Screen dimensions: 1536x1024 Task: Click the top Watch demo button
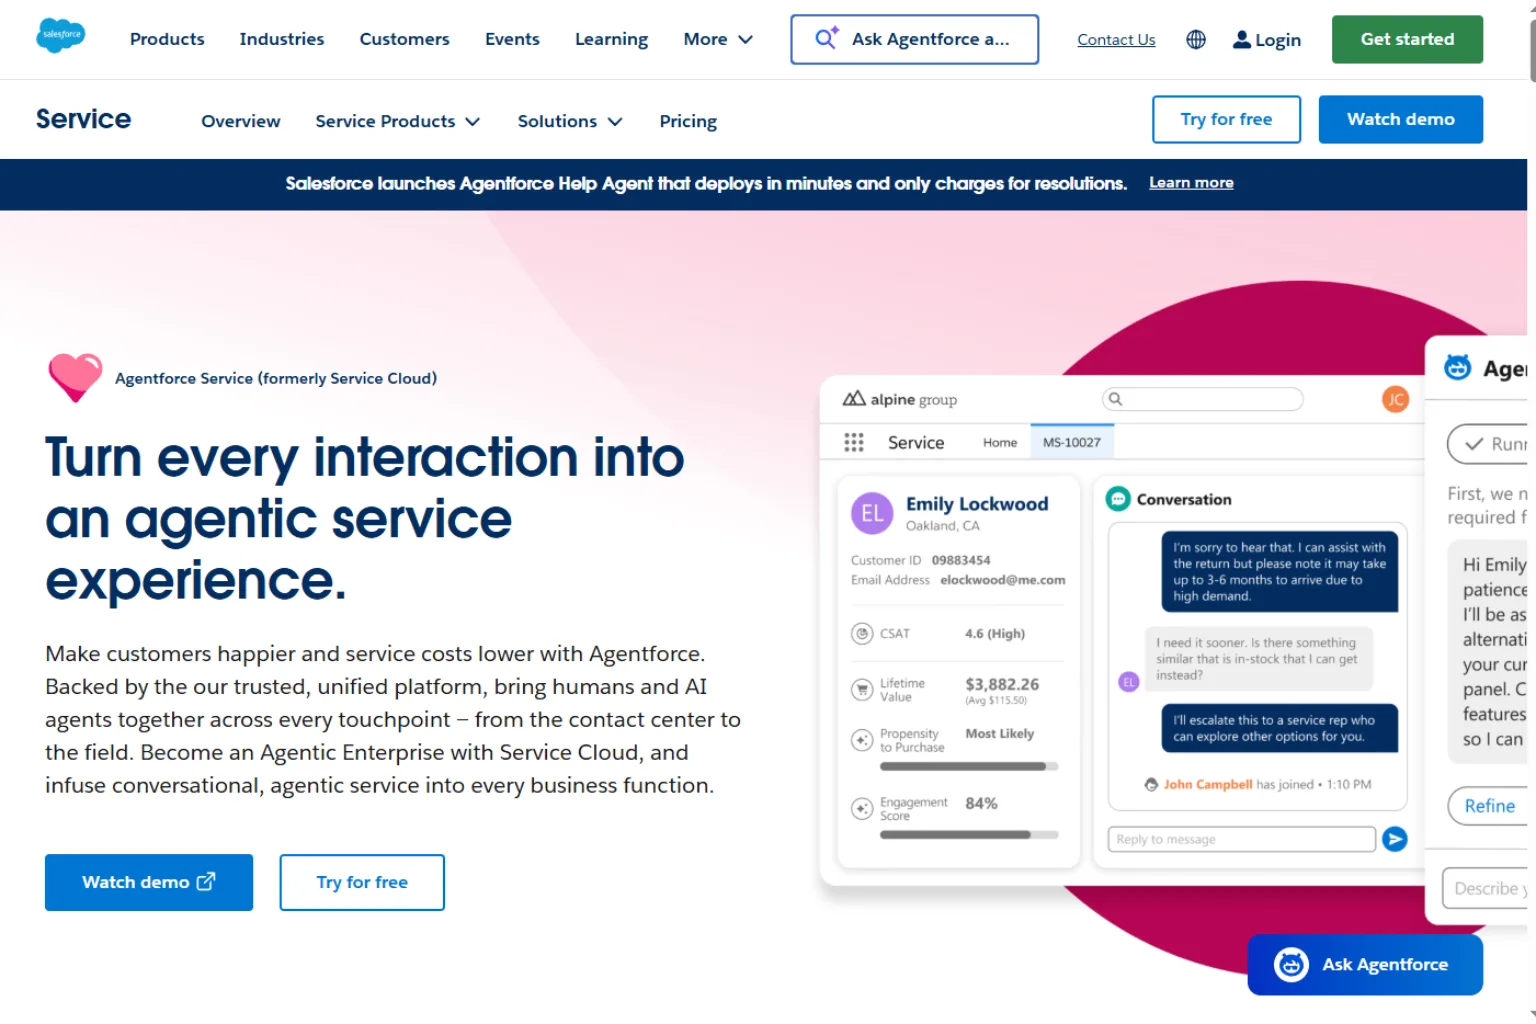tap(1400, 119)
